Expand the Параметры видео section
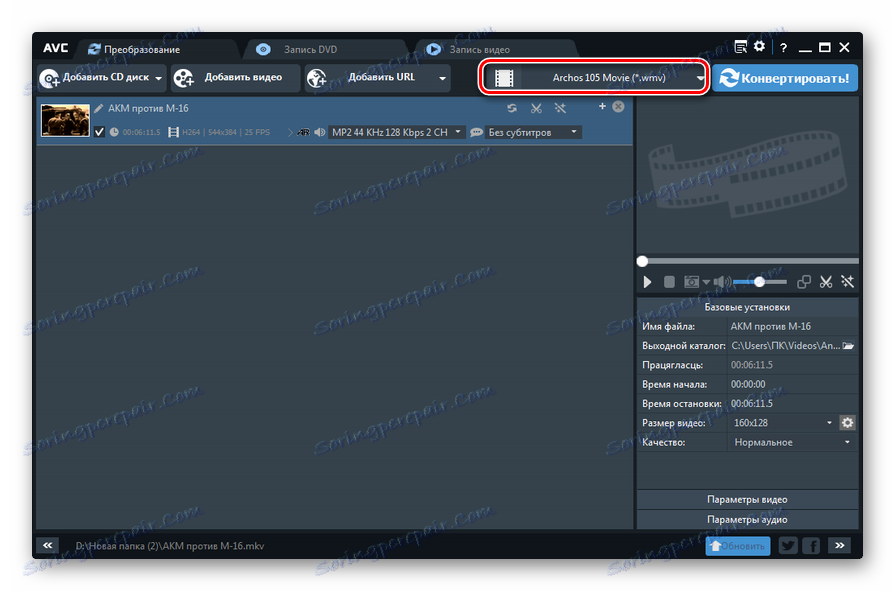Image resolution: width=895 pixels, height=591 pixels. 747,499
